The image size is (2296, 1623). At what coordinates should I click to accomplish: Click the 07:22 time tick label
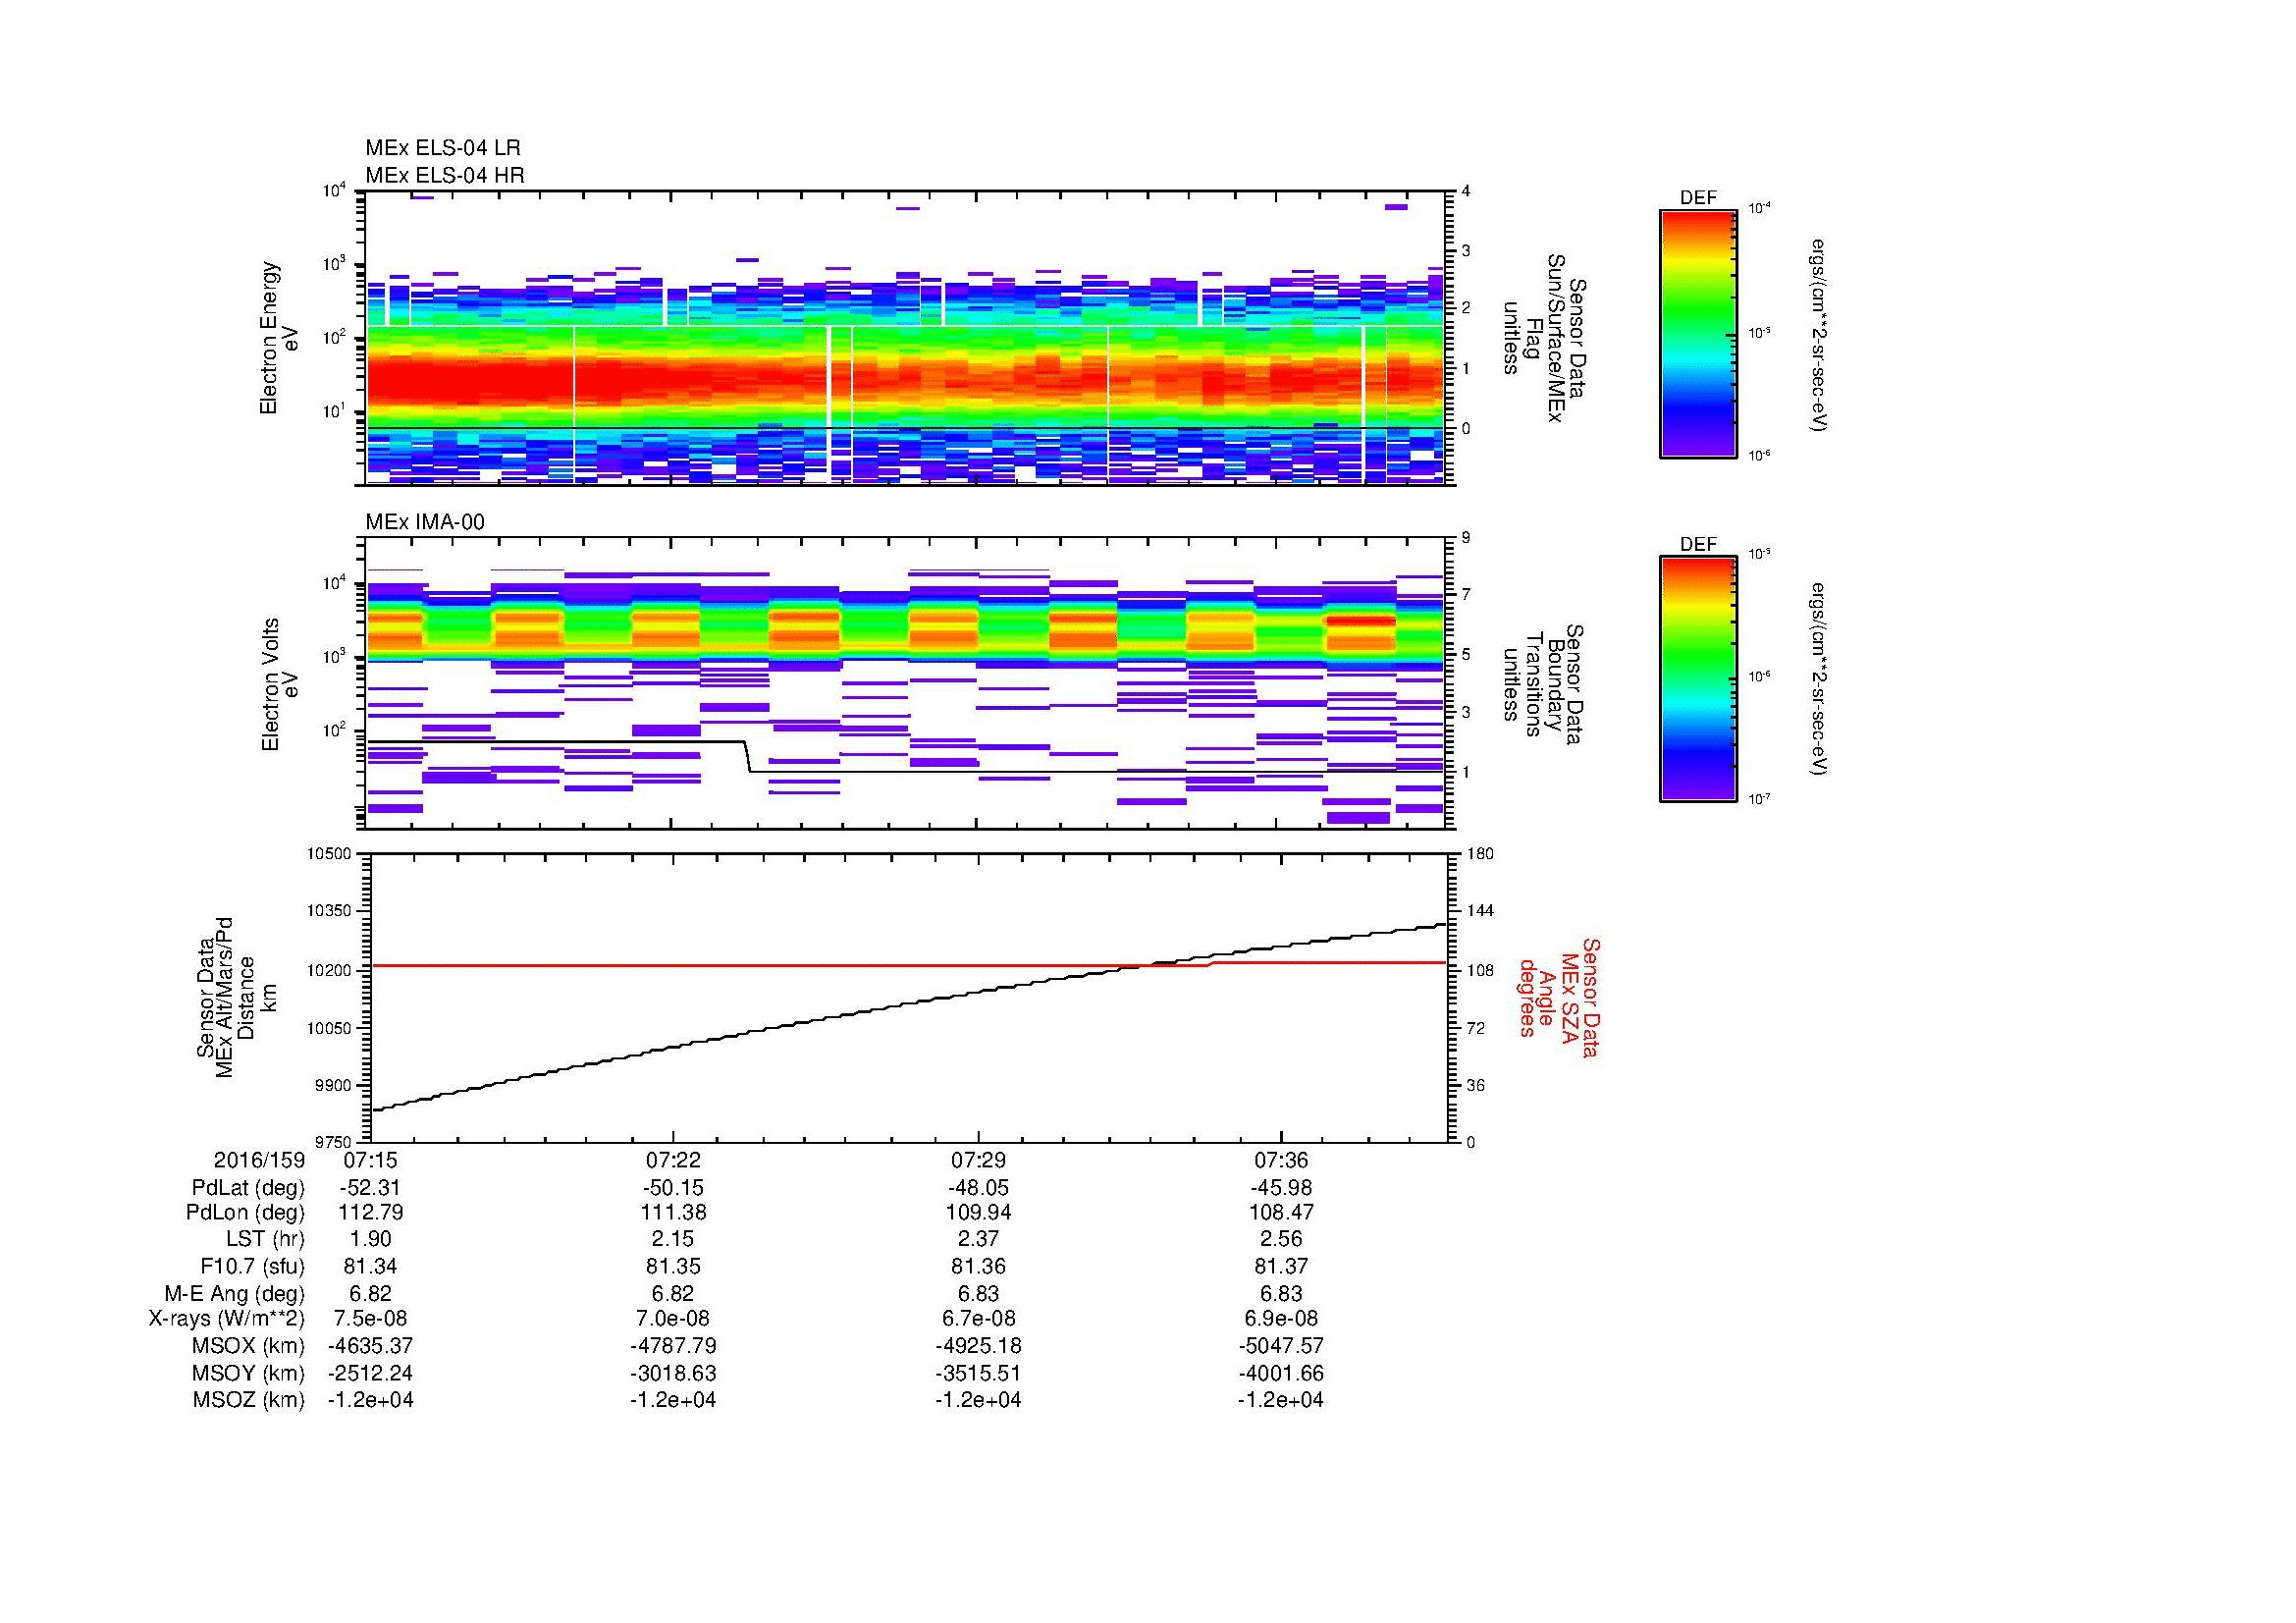(673, 1160)
